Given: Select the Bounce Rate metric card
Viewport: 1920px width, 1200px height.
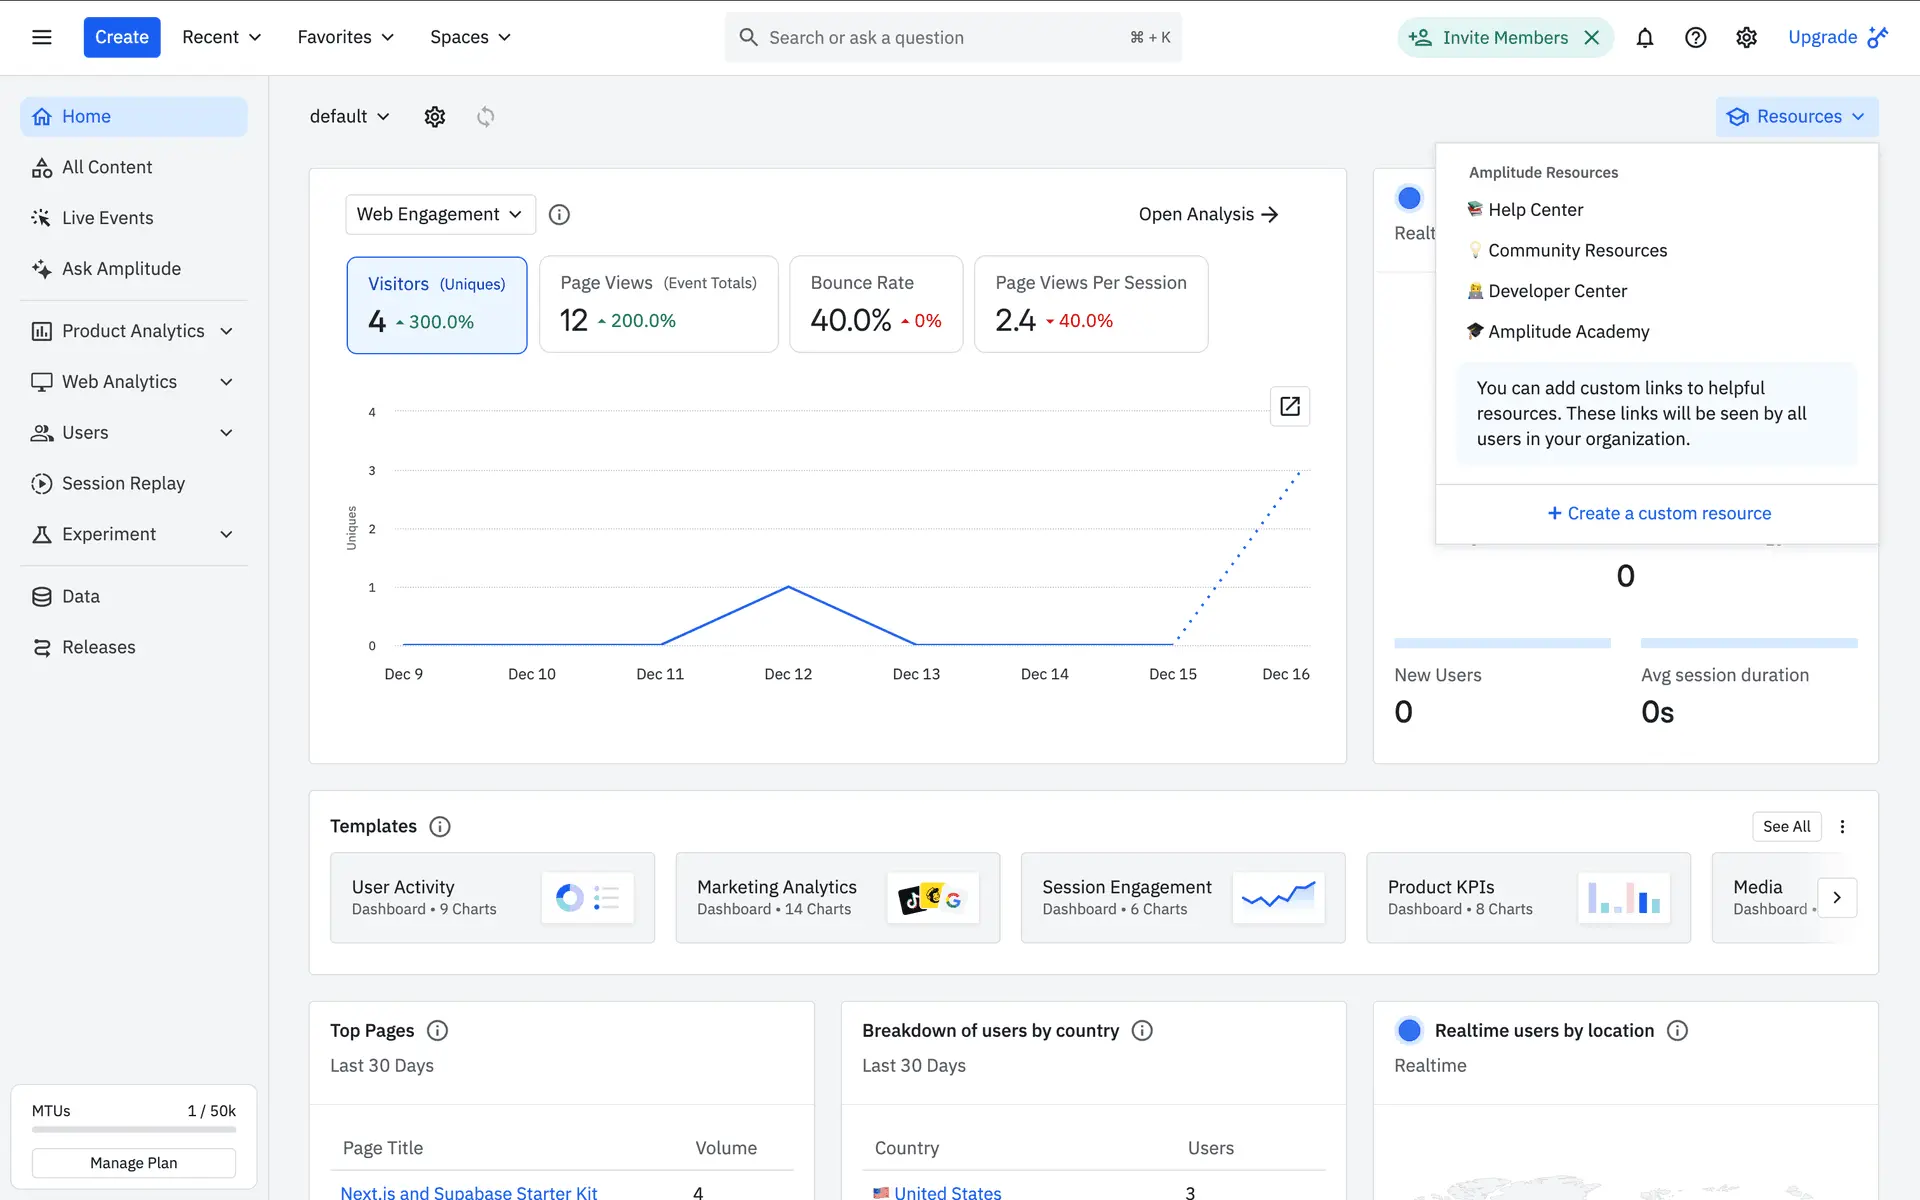Looking at the screenshot, I should point(875,305).
